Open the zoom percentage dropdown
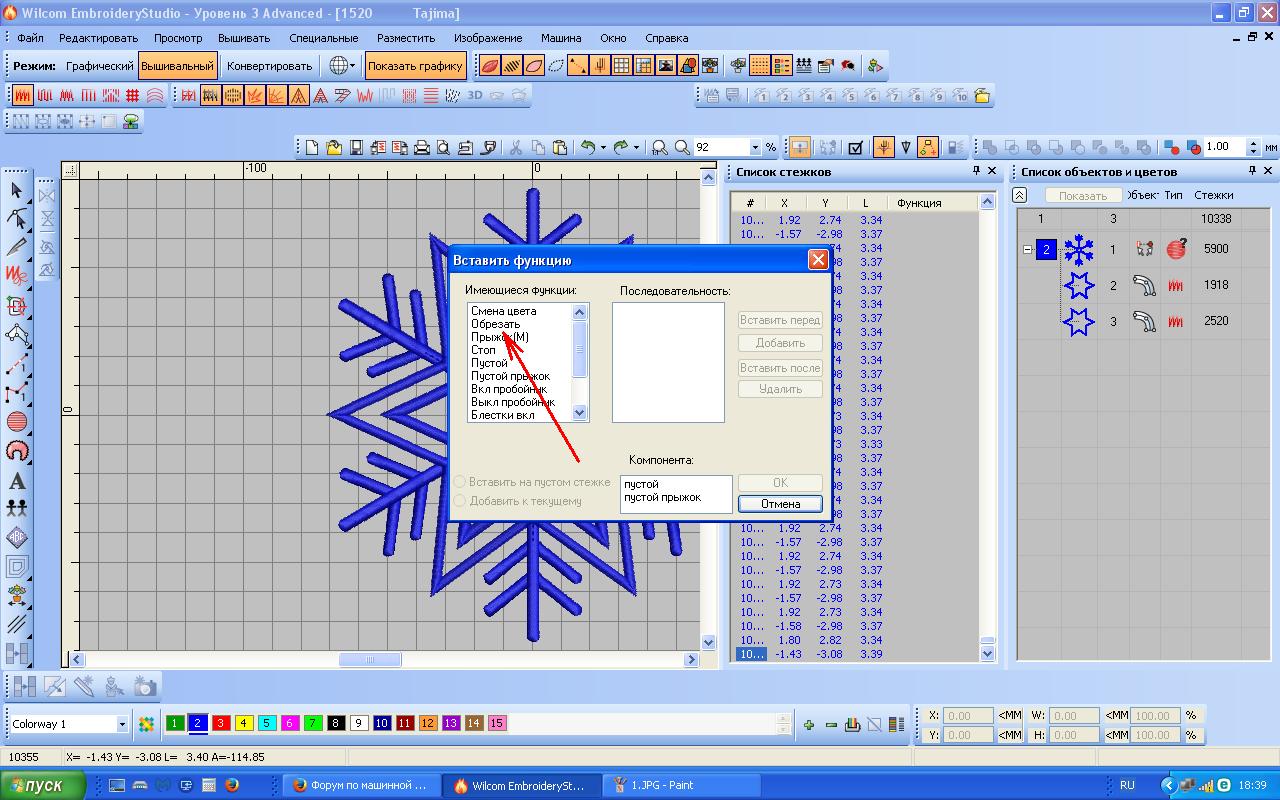Screen dimensions: 1280x800 (755, 147)
